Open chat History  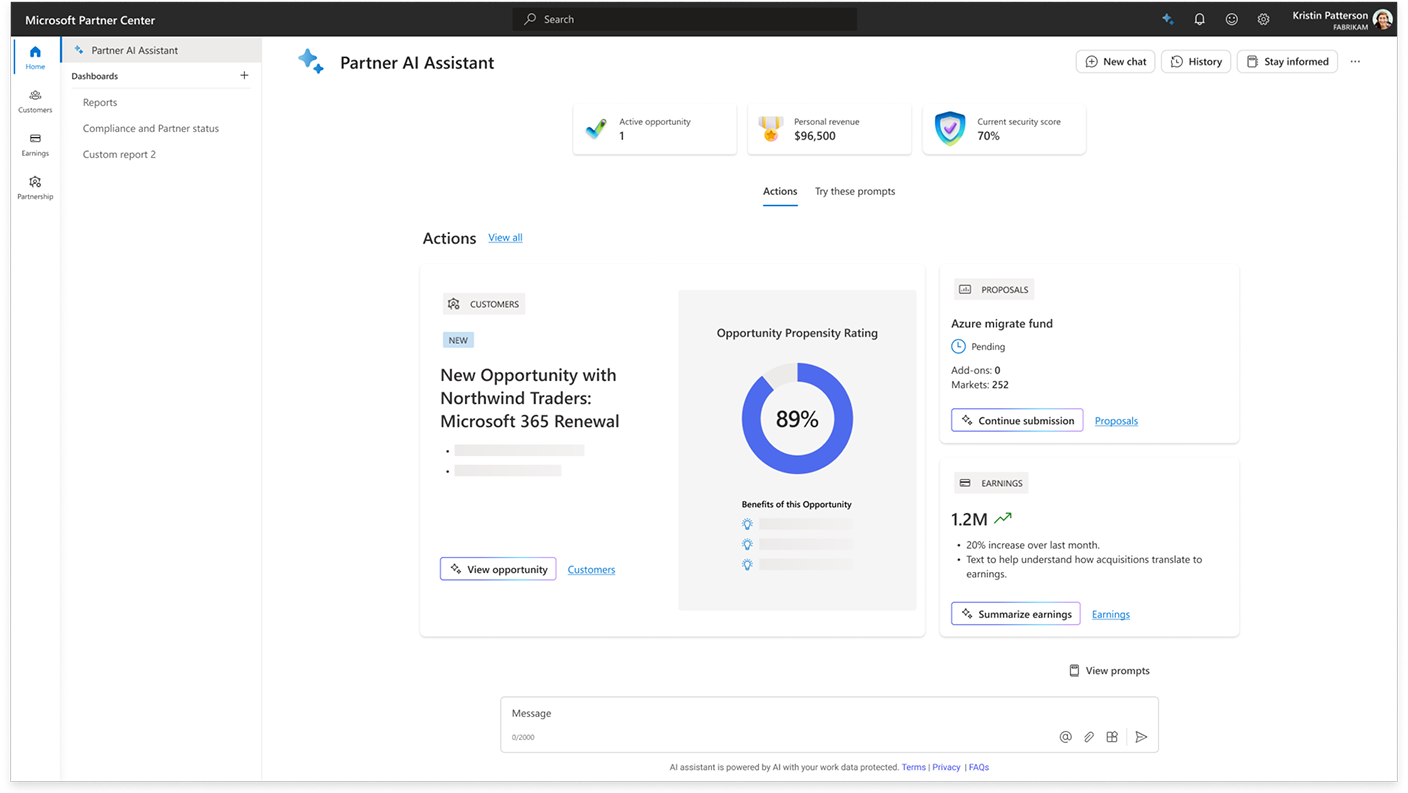click(x=1196, y=62)
